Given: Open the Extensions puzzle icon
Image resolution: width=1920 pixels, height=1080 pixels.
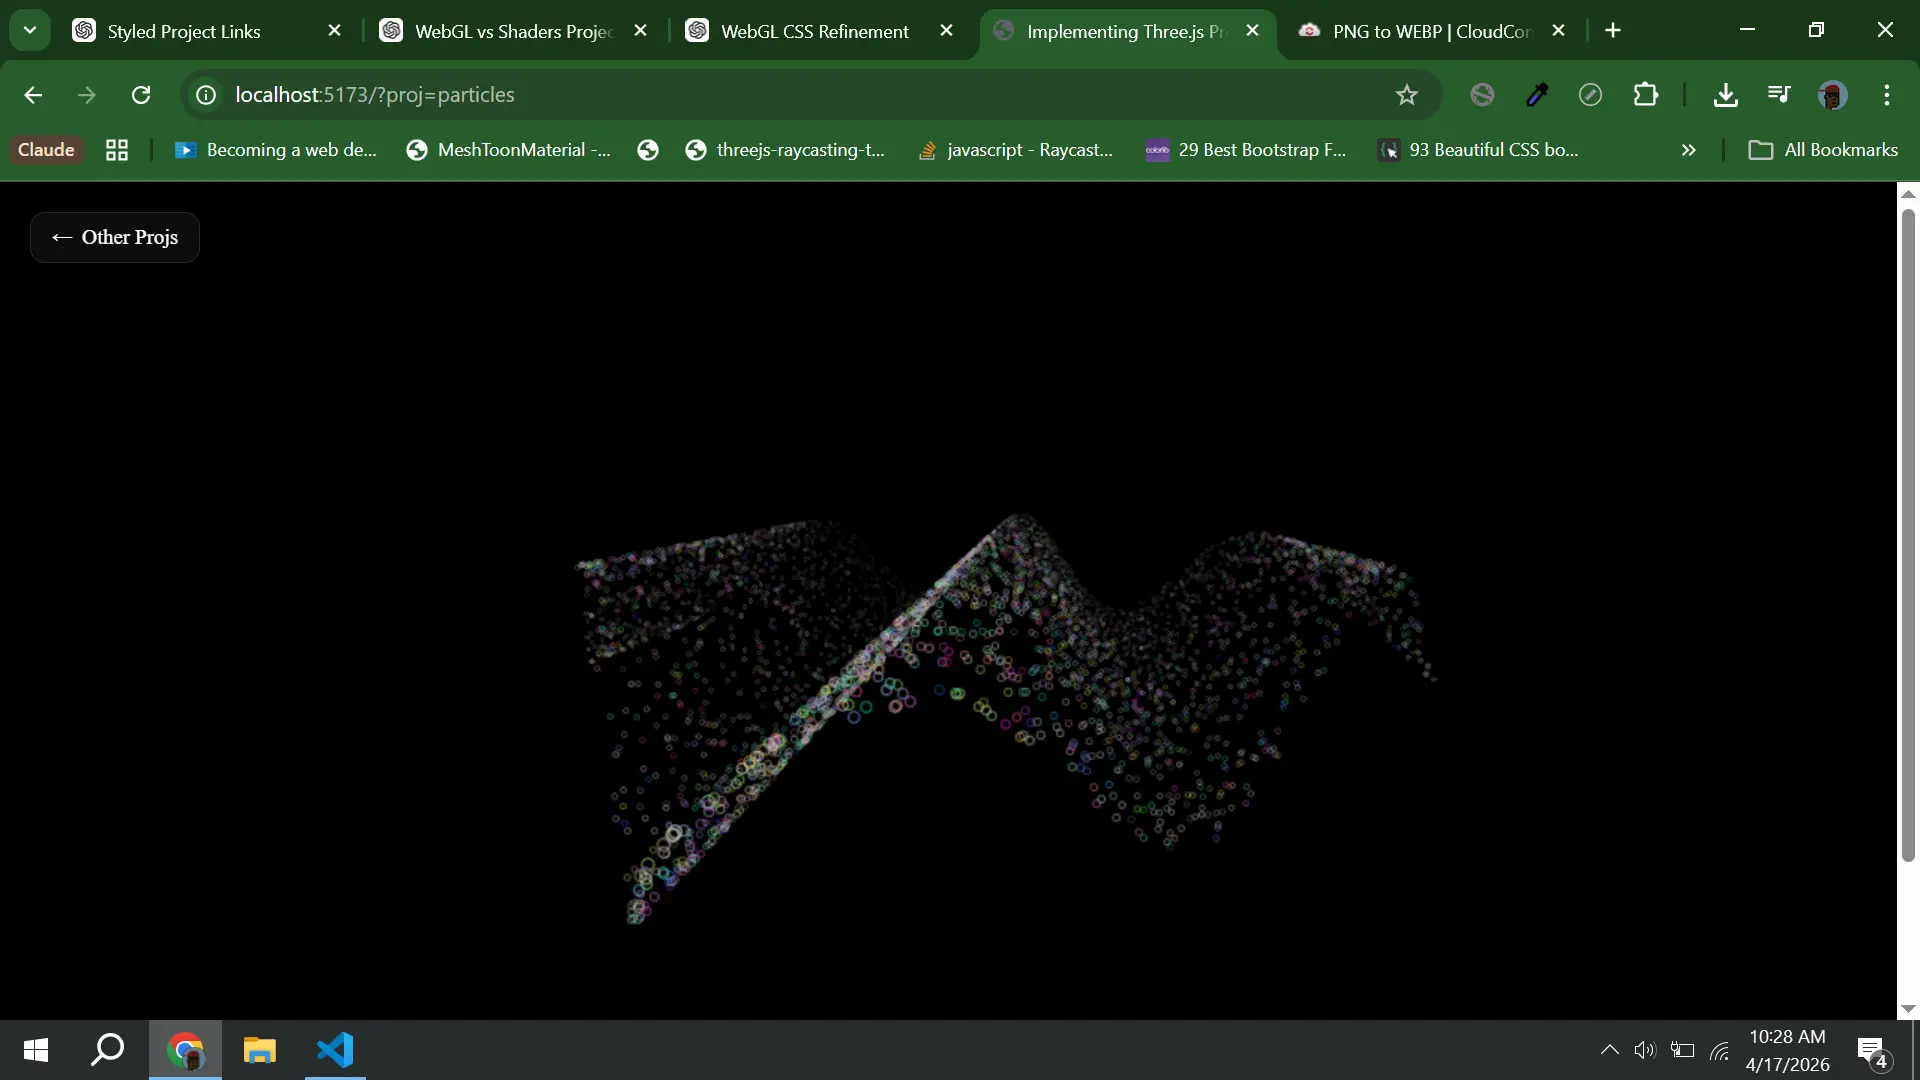Looking at the screenshot, I should click(1645, 95).
